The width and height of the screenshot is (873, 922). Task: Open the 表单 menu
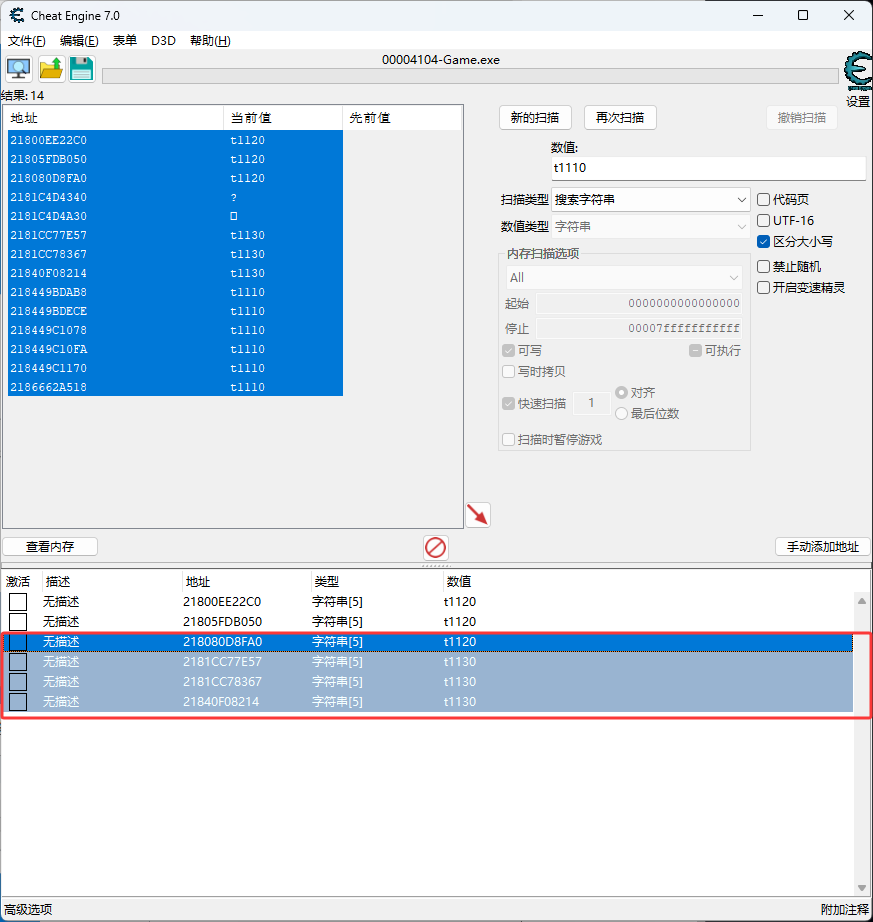[125, 41]
